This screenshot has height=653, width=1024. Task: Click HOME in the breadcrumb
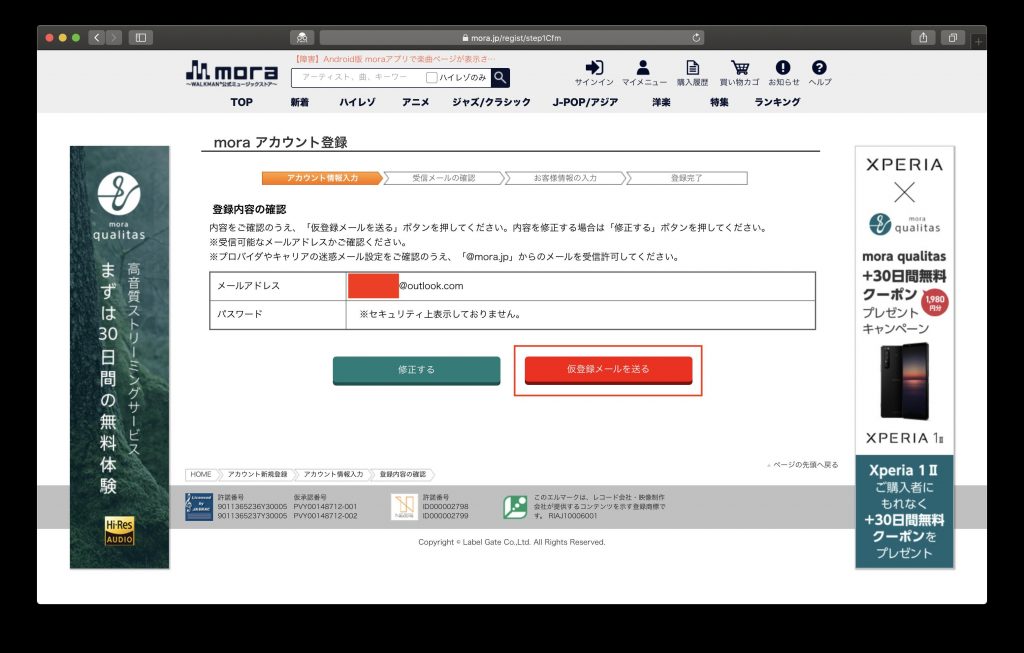(x=200, y=475)
